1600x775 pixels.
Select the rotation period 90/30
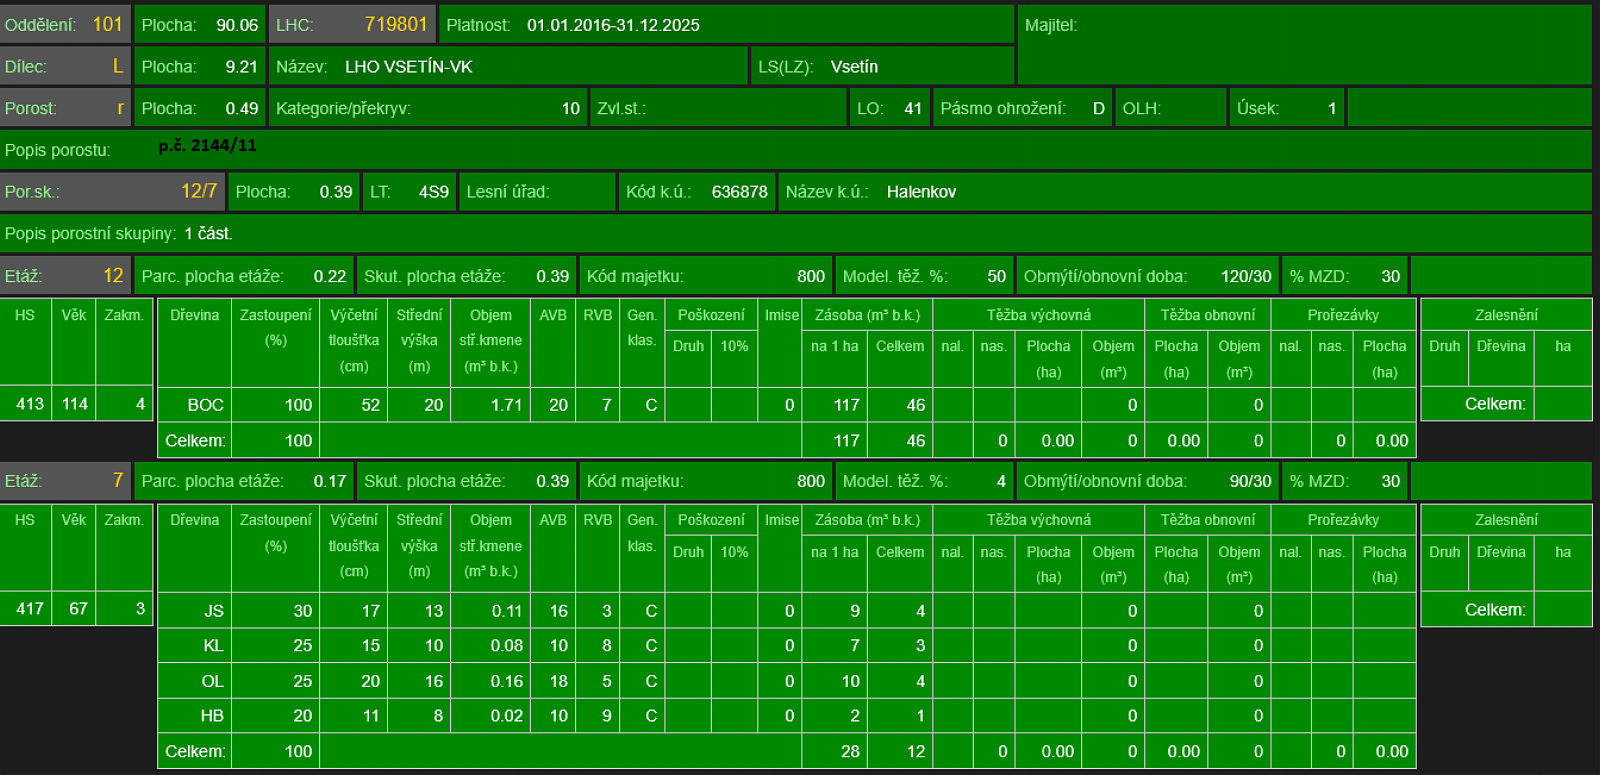click(1250, 481)
